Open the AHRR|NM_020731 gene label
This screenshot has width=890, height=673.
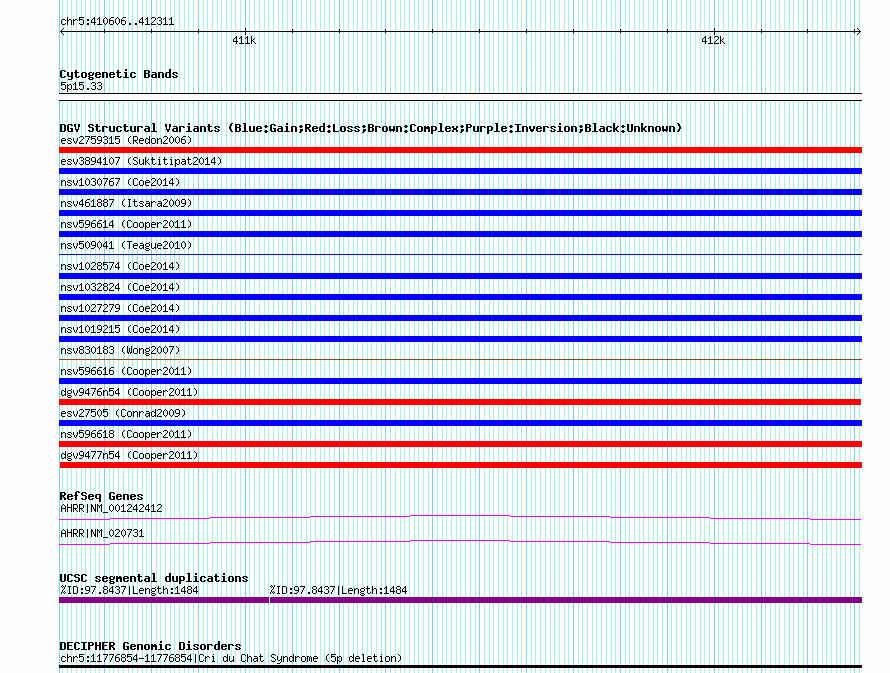[102, 533]
